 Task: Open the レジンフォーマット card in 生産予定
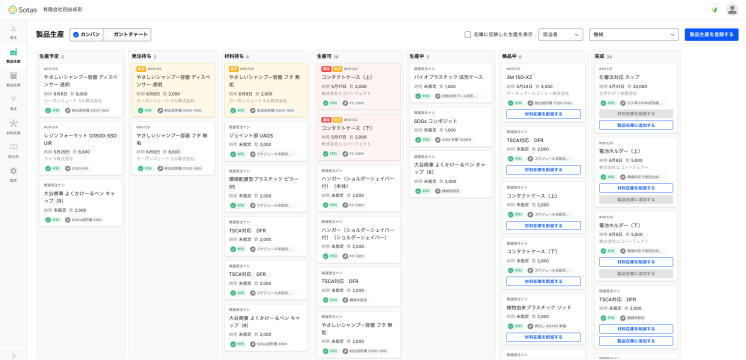coord(80,149)
